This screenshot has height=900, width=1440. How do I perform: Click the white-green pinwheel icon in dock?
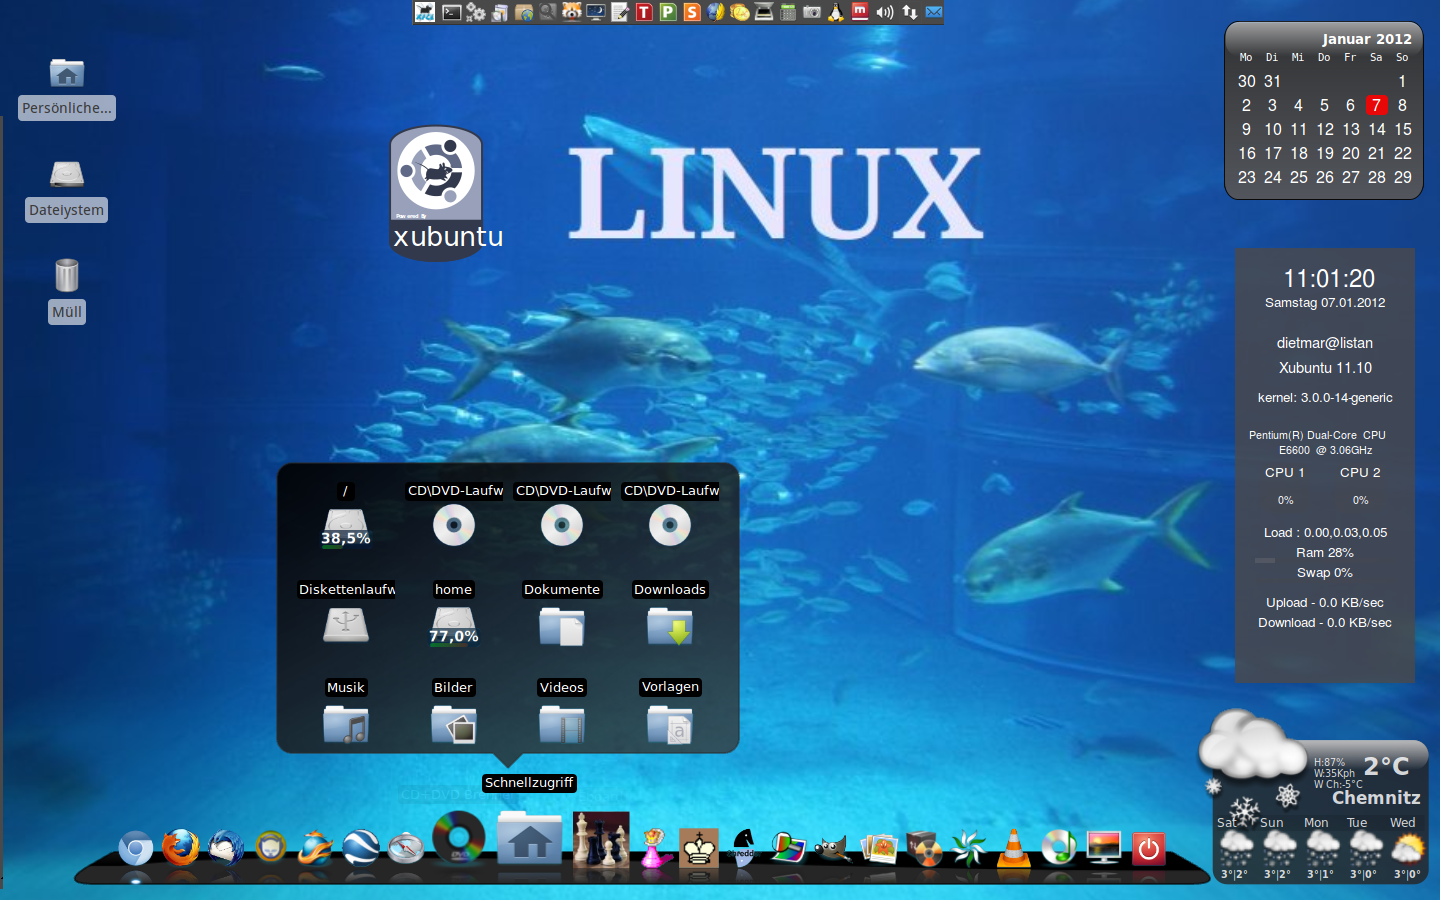tap(968, 847)
